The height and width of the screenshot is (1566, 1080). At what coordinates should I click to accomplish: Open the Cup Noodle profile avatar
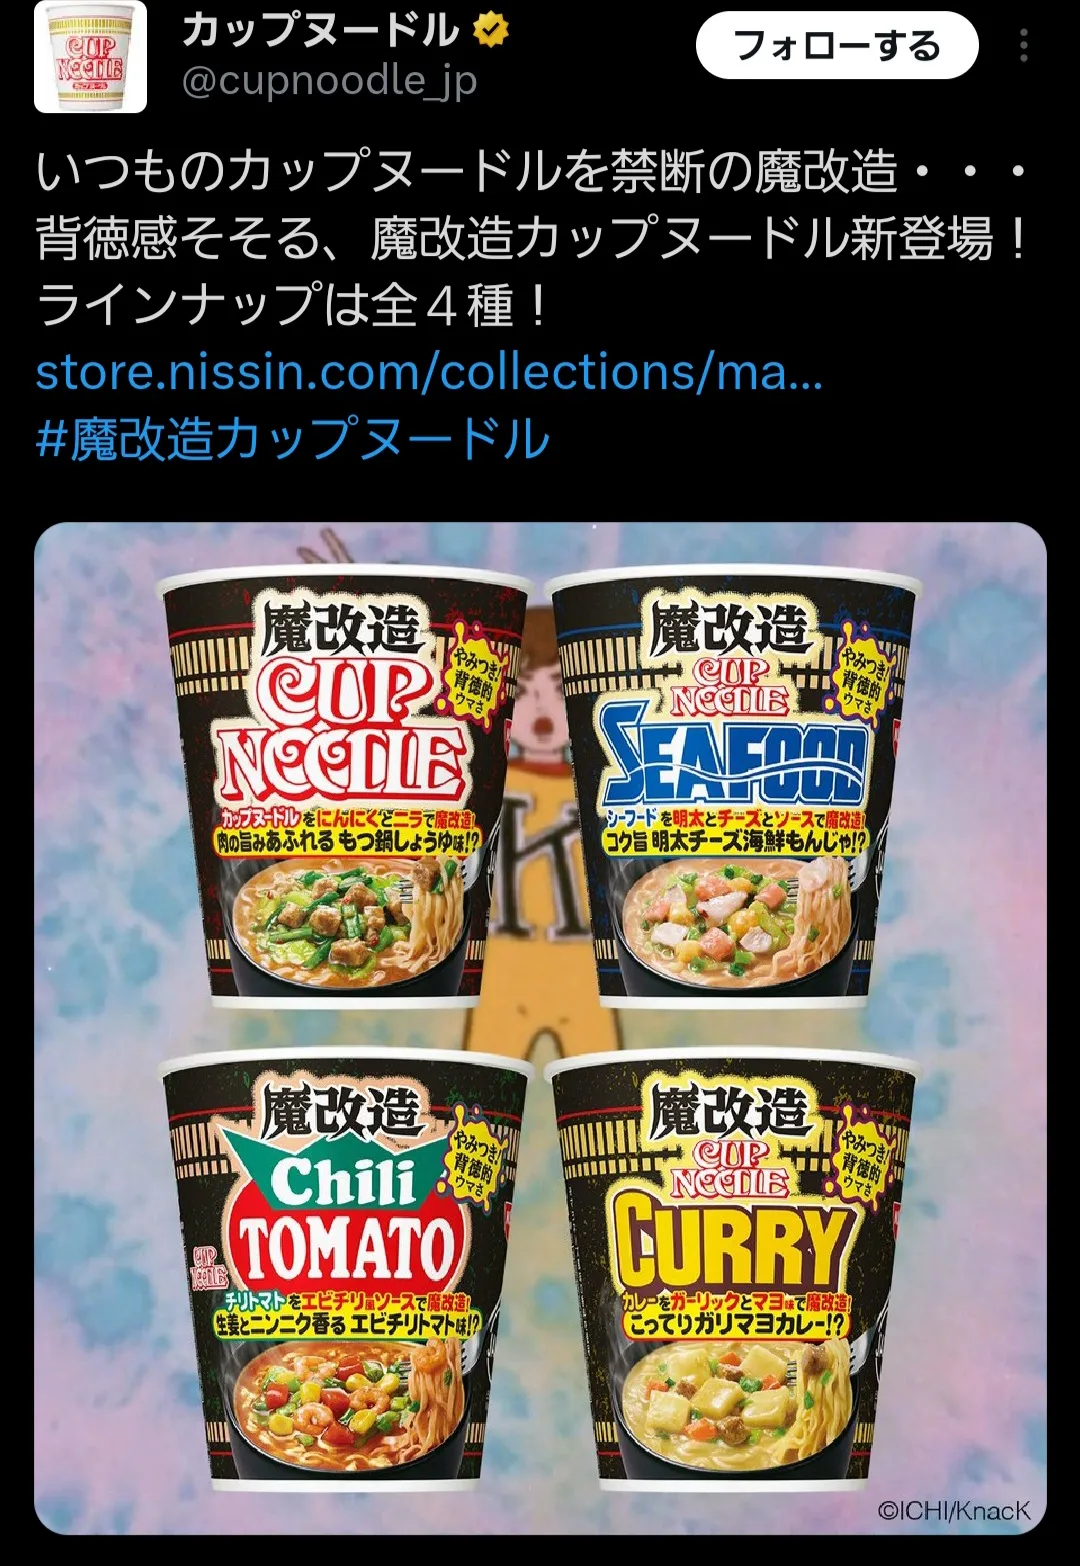click(x=90, y=57)
